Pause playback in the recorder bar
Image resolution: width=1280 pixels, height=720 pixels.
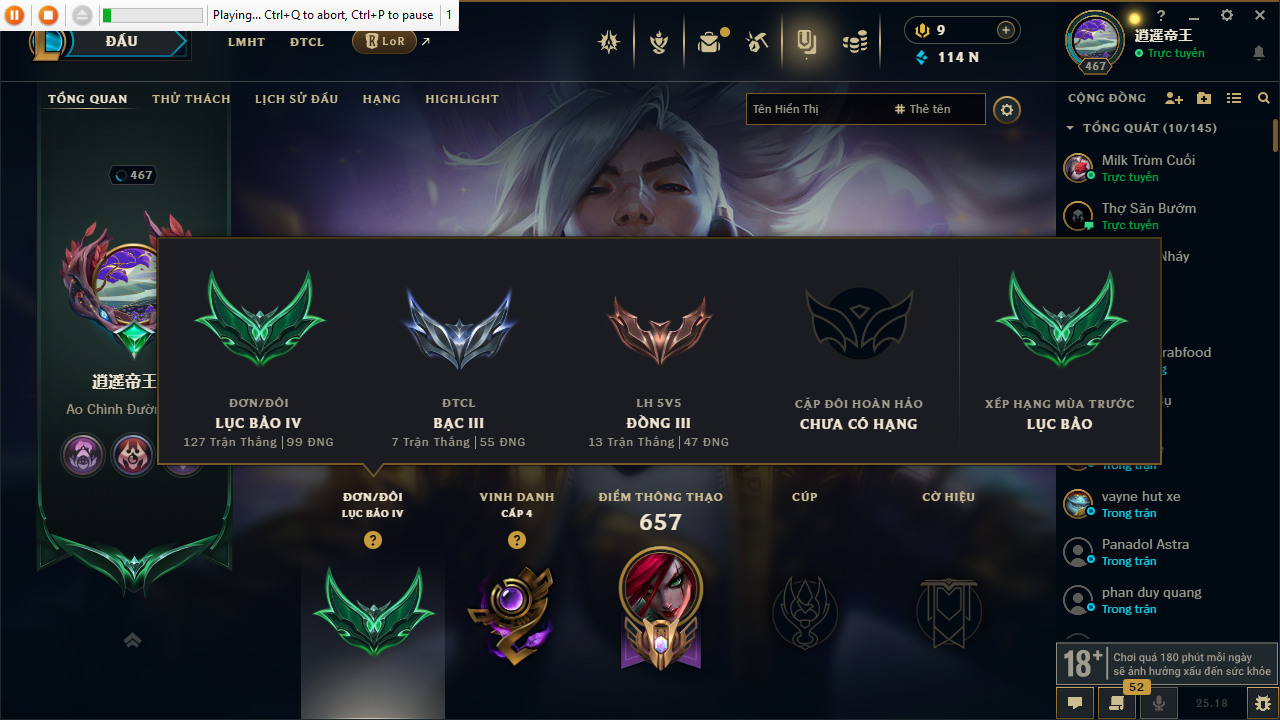[x=15, y=15]
